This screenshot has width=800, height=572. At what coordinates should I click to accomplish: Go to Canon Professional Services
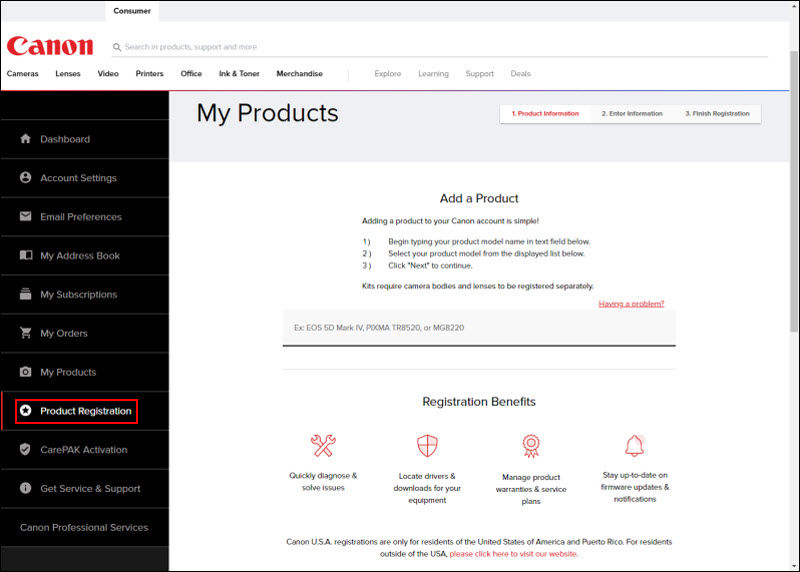84,528
